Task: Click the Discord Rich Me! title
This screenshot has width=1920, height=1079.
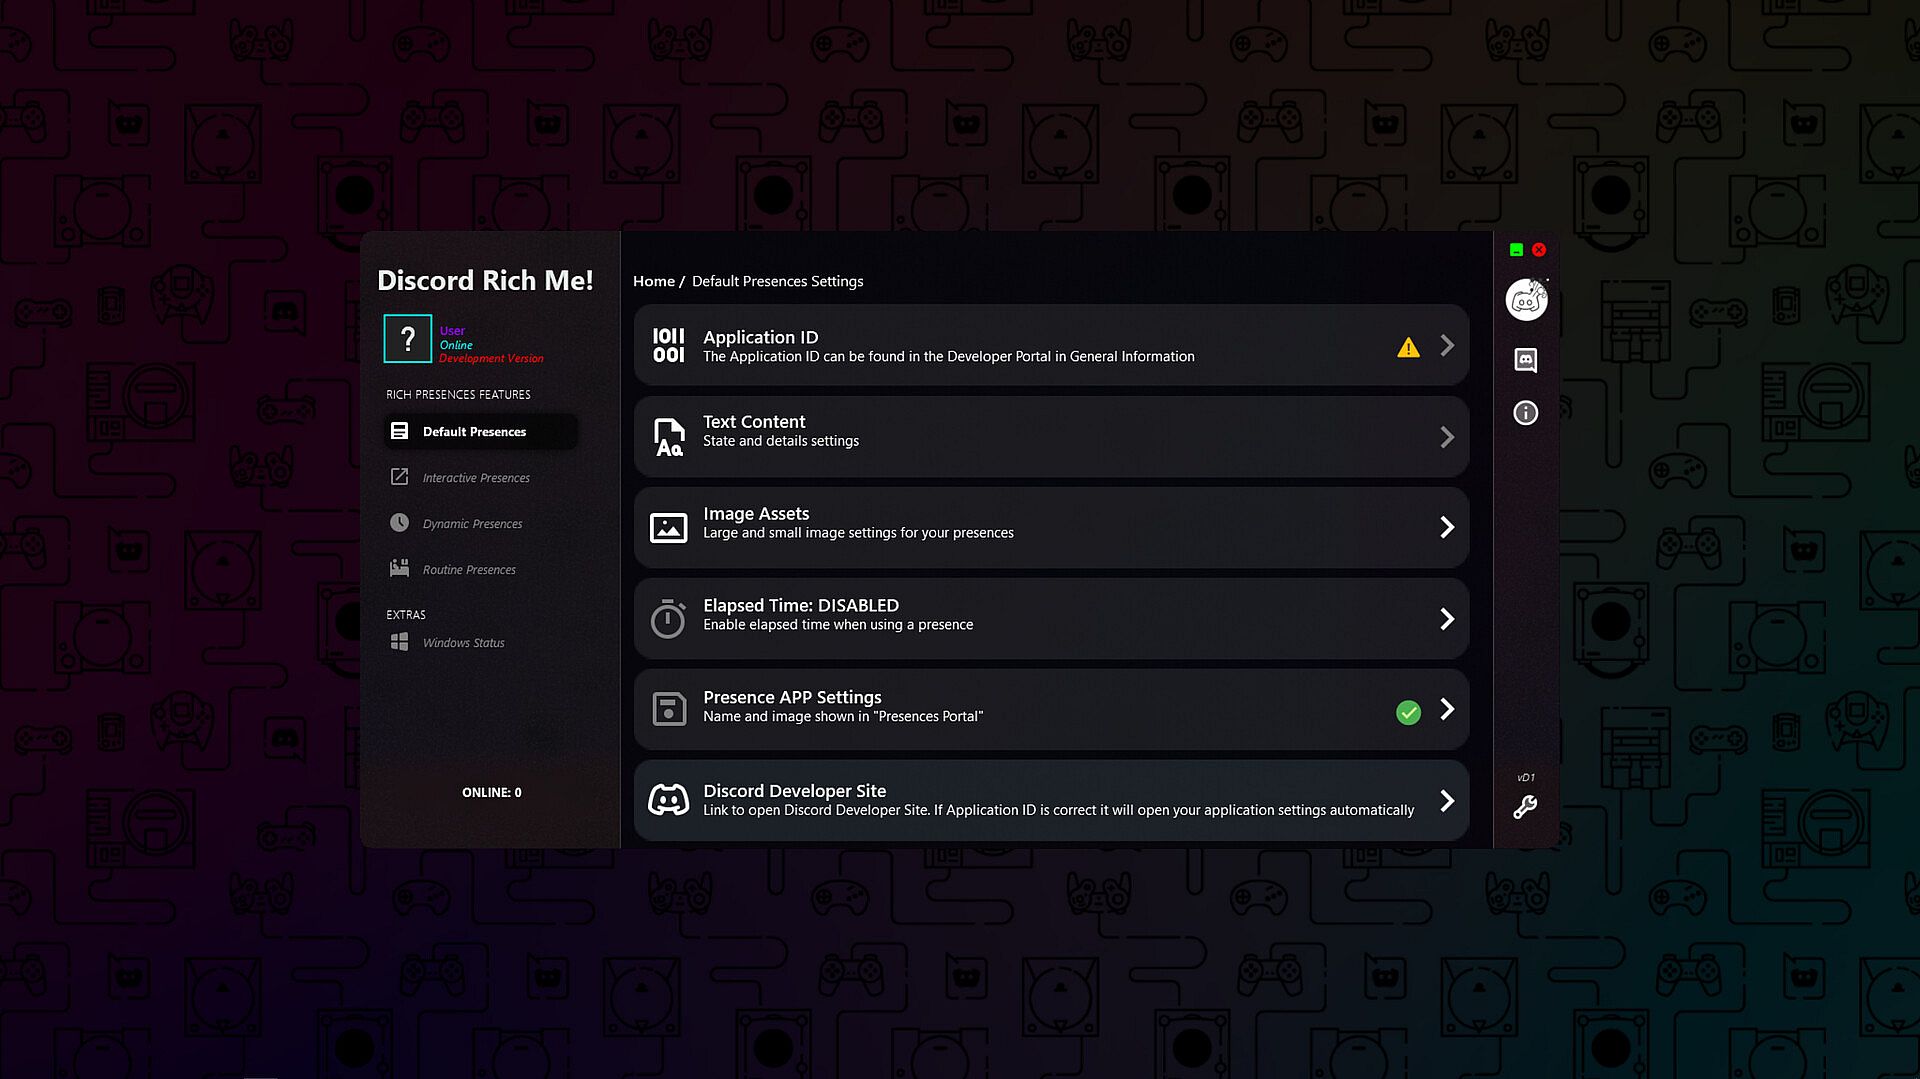Action: click(x=485, y=280)
